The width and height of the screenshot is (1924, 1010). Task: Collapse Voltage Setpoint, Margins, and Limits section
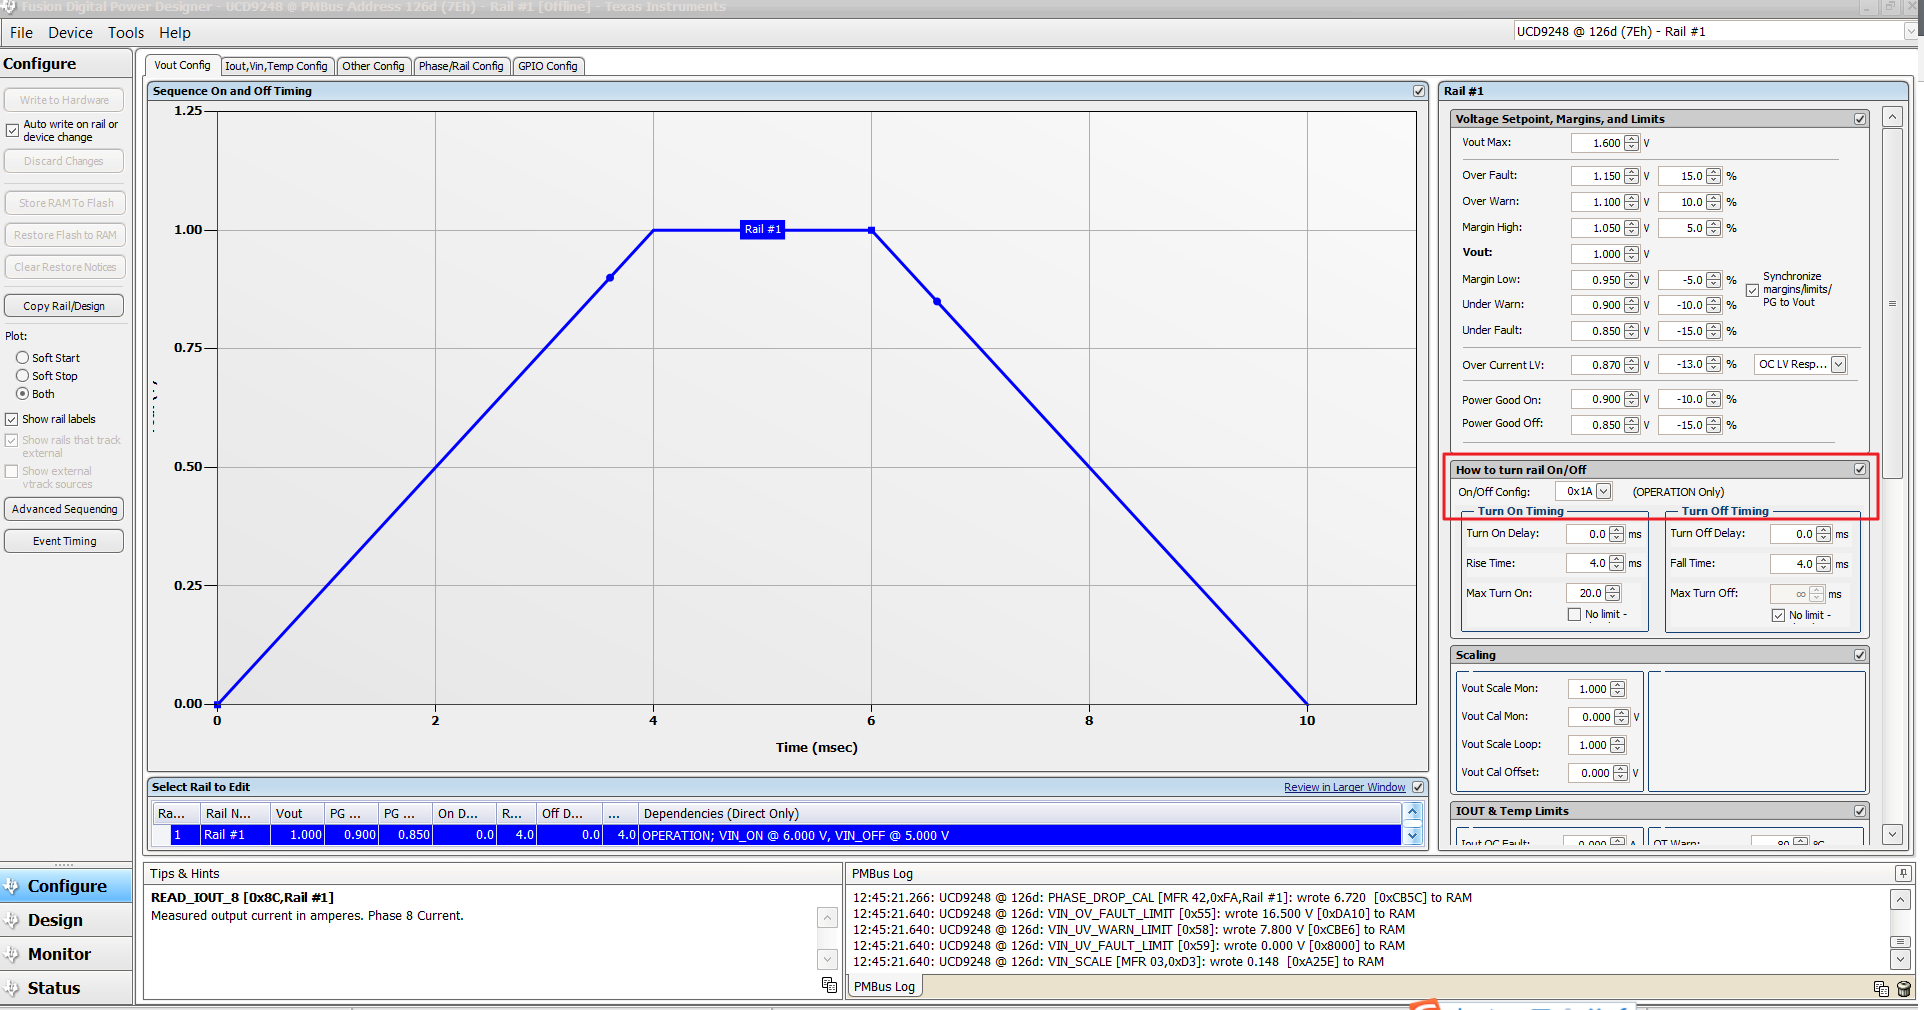tap(1860, 119)
